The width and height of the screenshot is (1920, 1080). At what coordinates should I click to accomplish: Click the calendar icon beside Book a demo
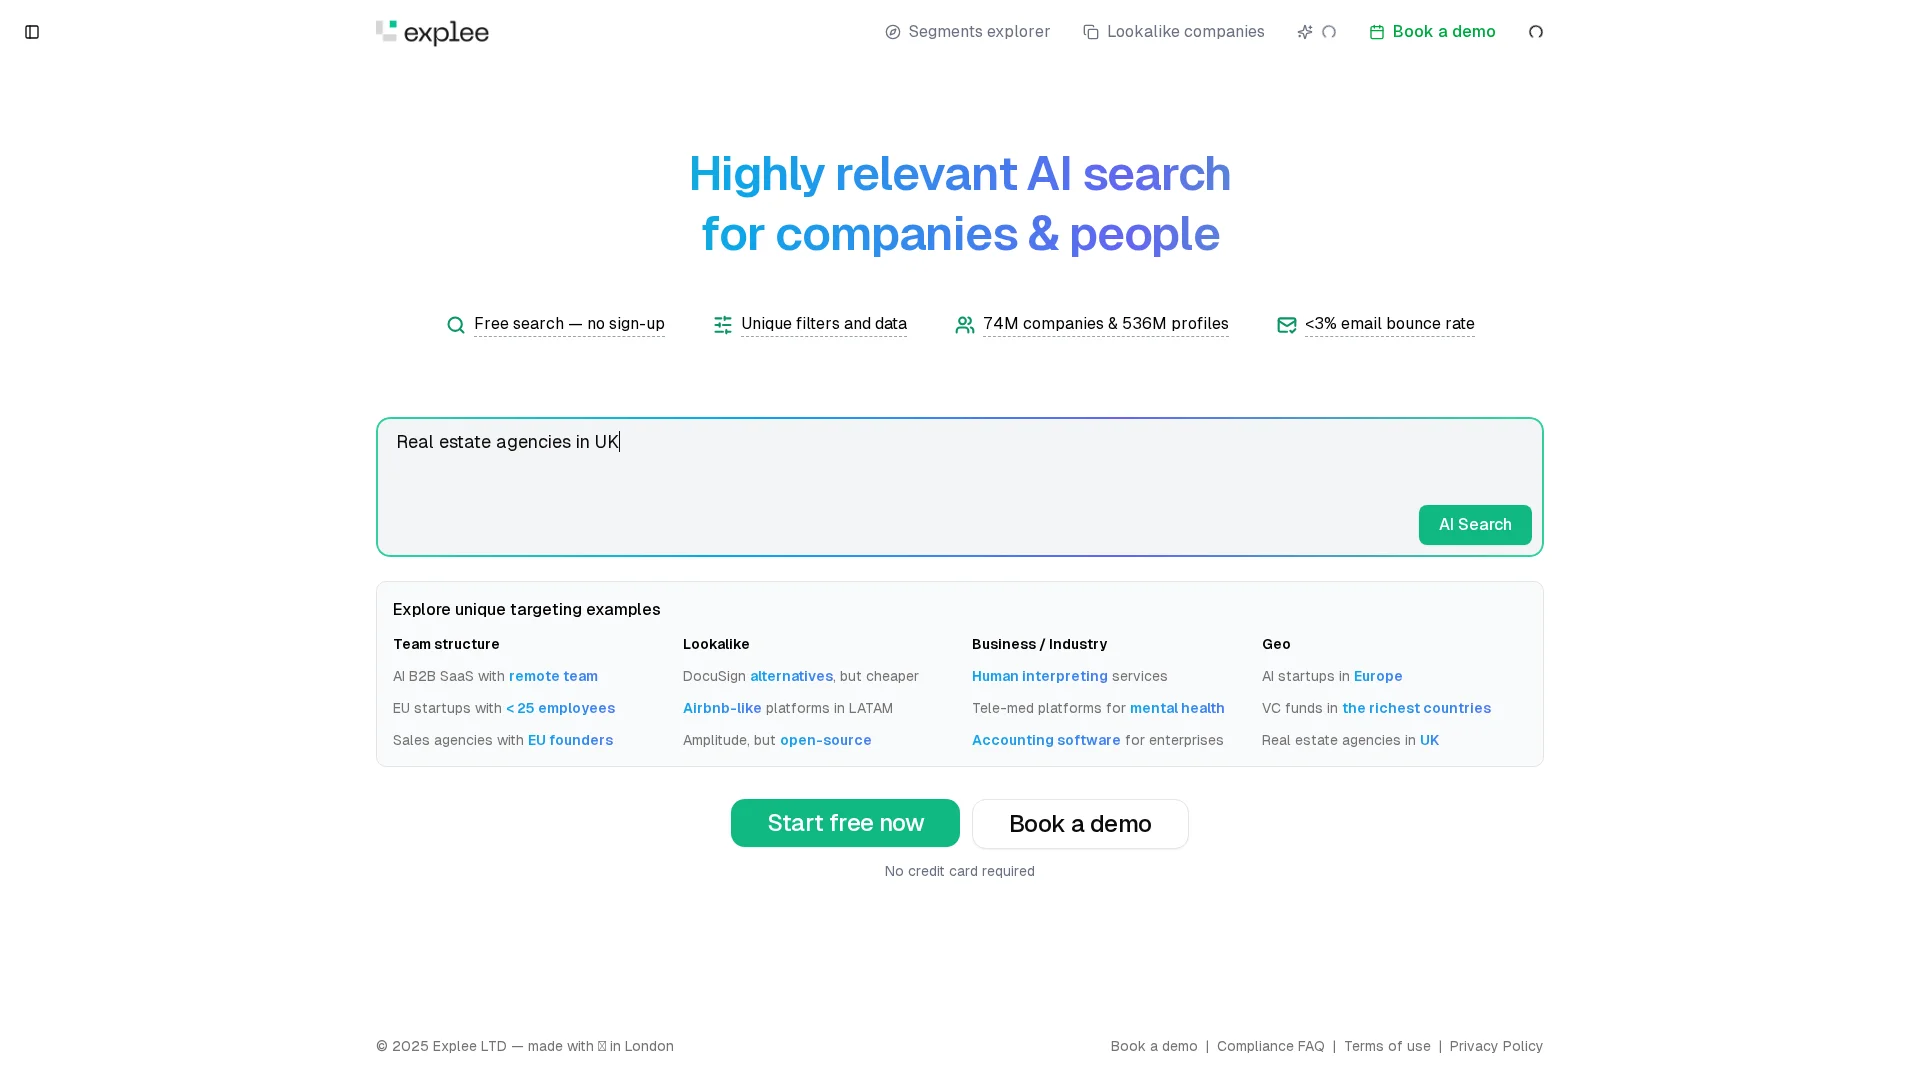pyautogui.click(x=1377, y=32)
